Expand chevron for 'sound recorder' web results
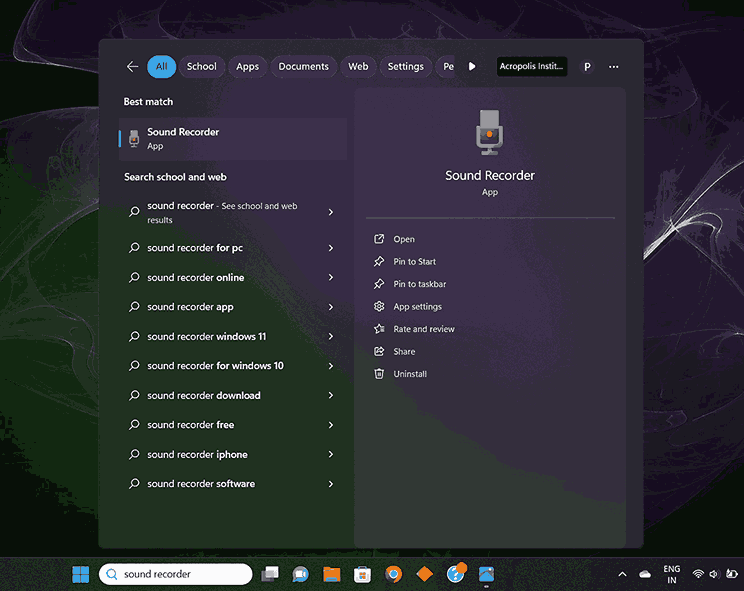The height and width of the screenshot is (591, 744). pos(331,212)
